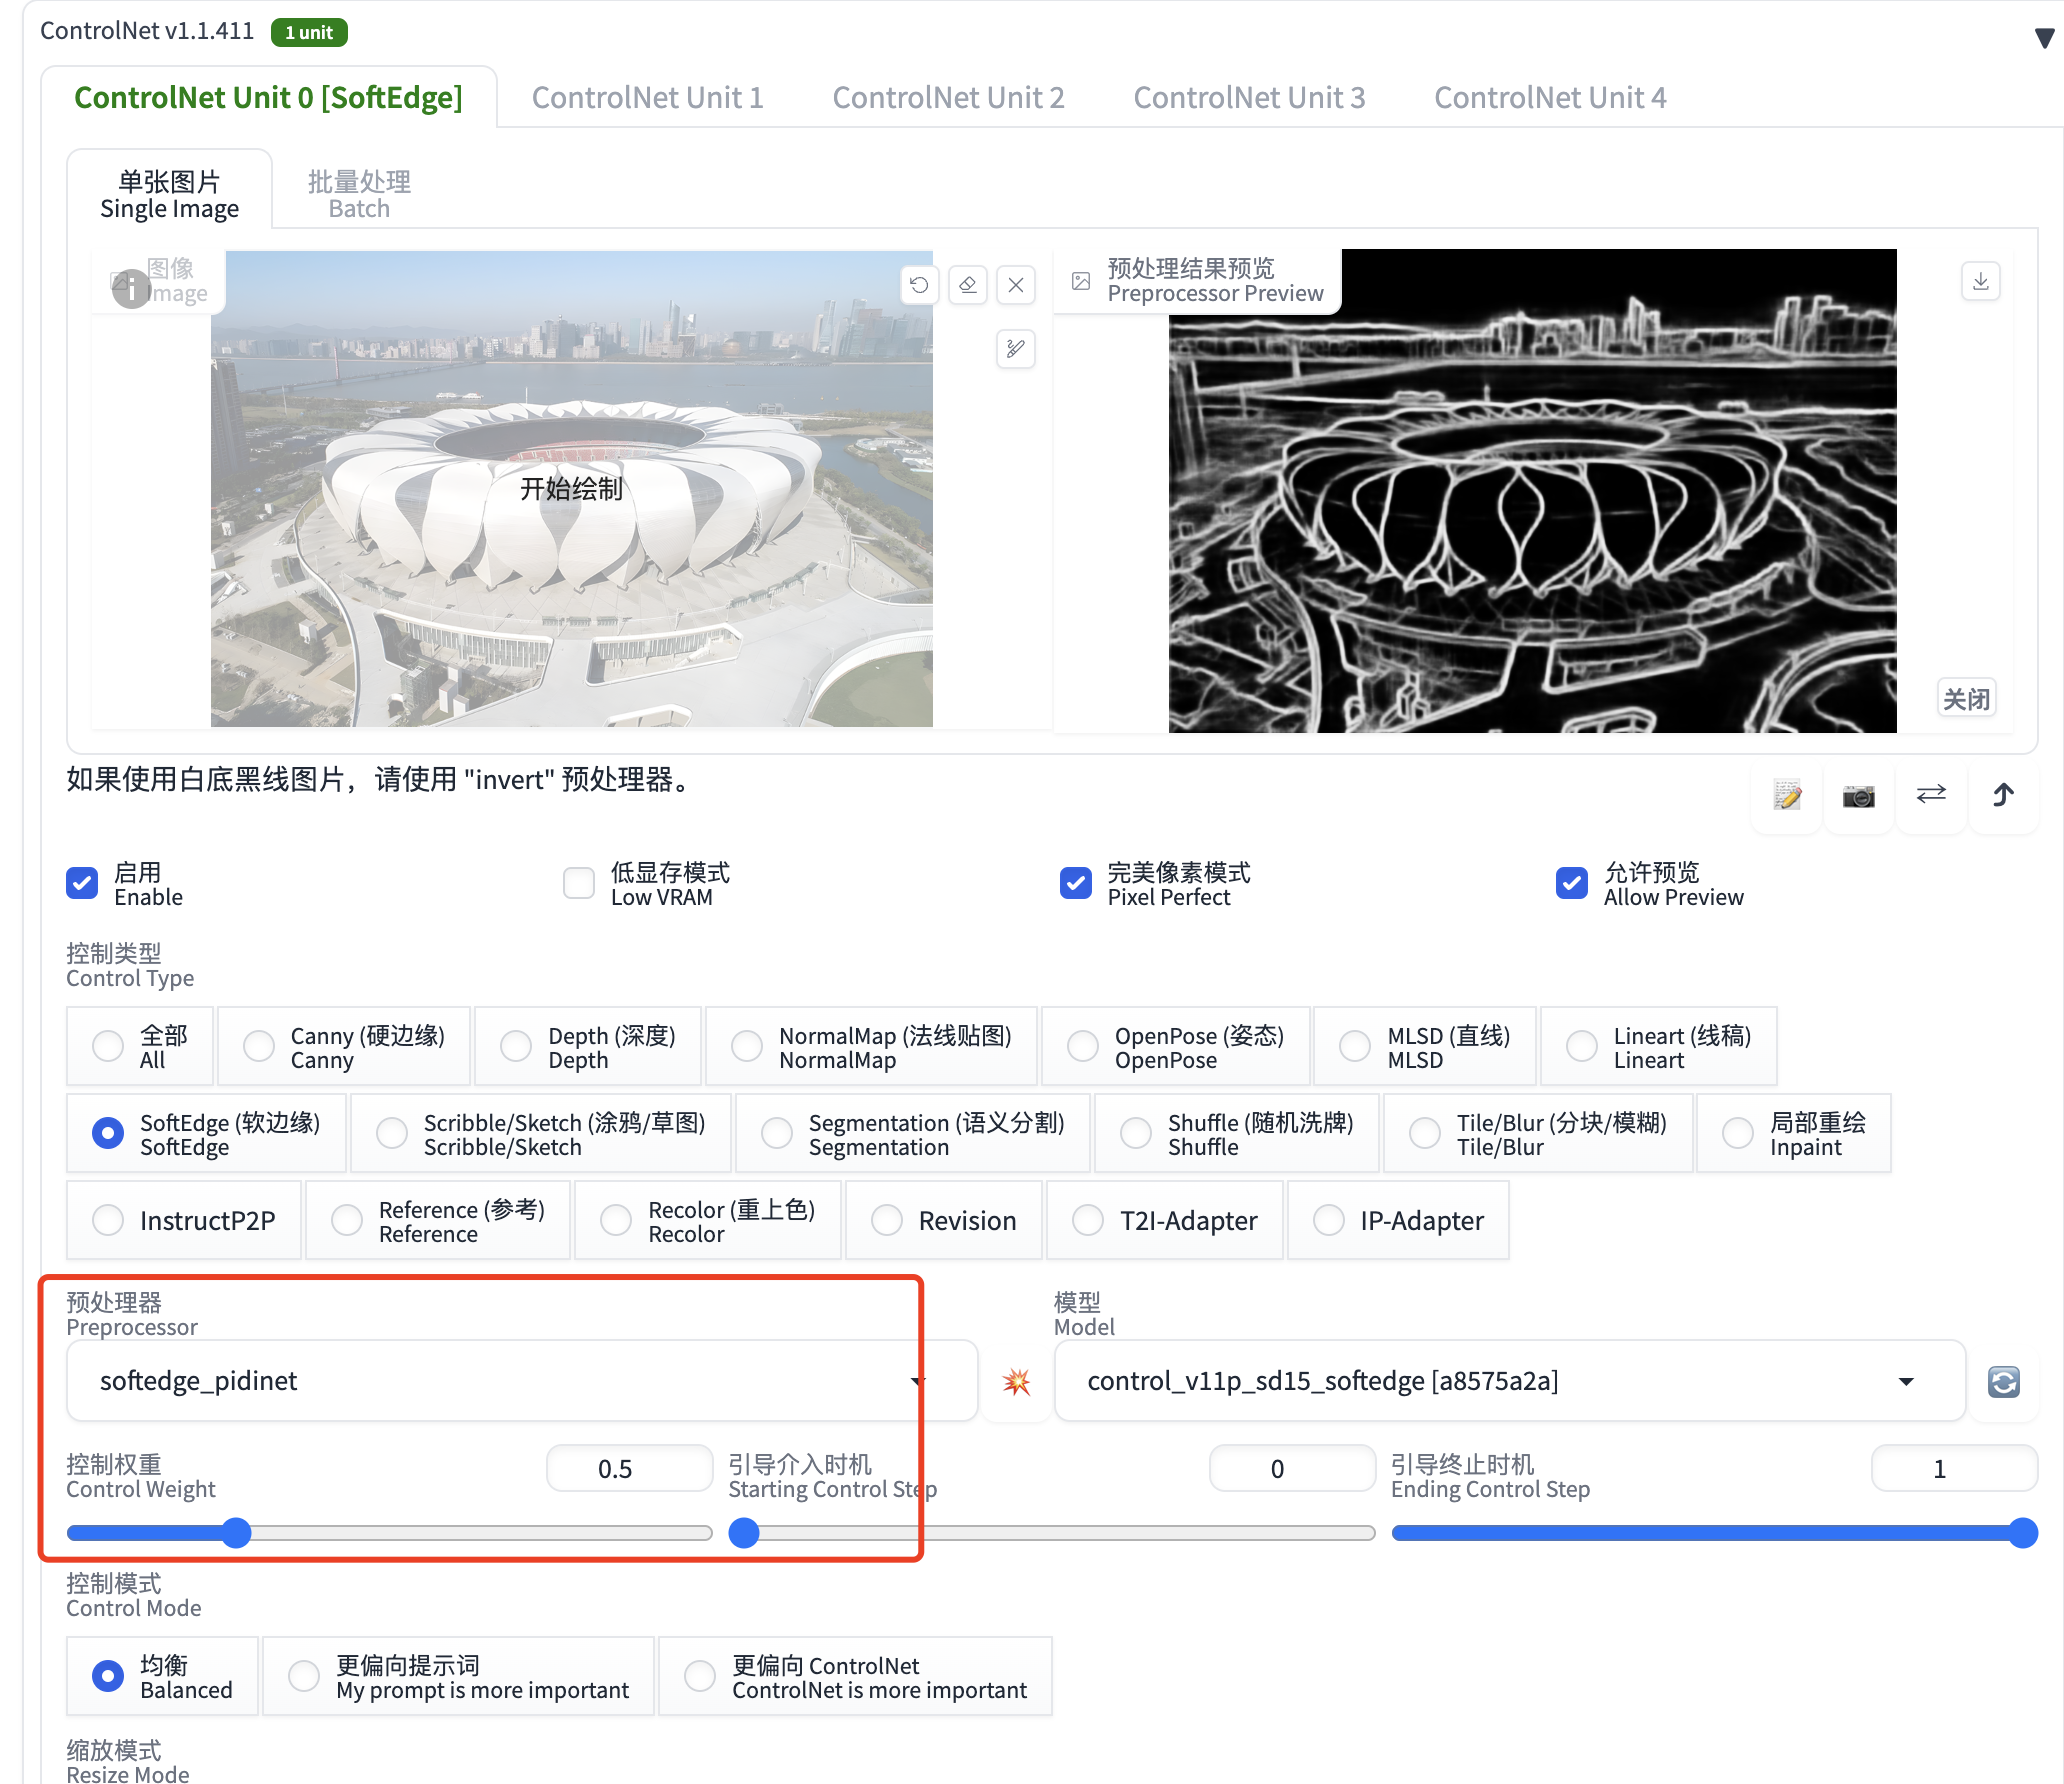The height and width of the screenshot is (1784, 2064).
Task: Select ControlNet is more important mode
Action: click(x=856, y=1676)
